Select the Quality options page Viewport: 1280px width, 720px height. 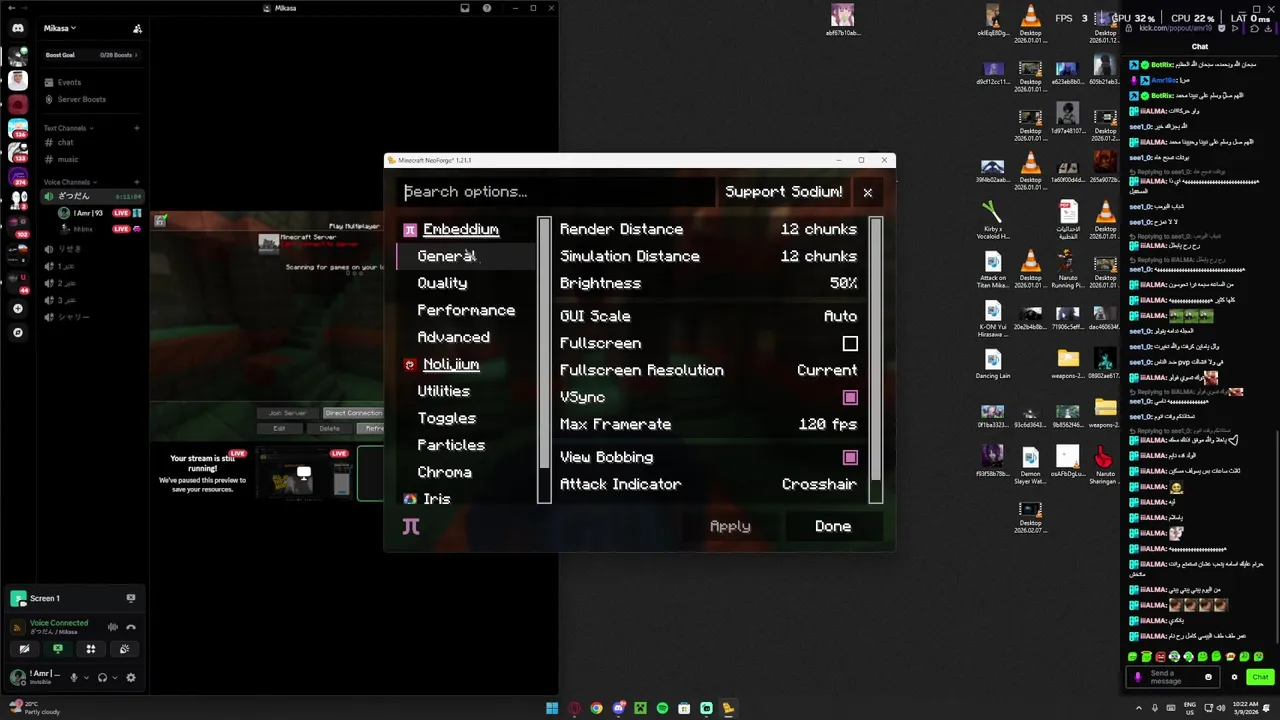(466, 283)
